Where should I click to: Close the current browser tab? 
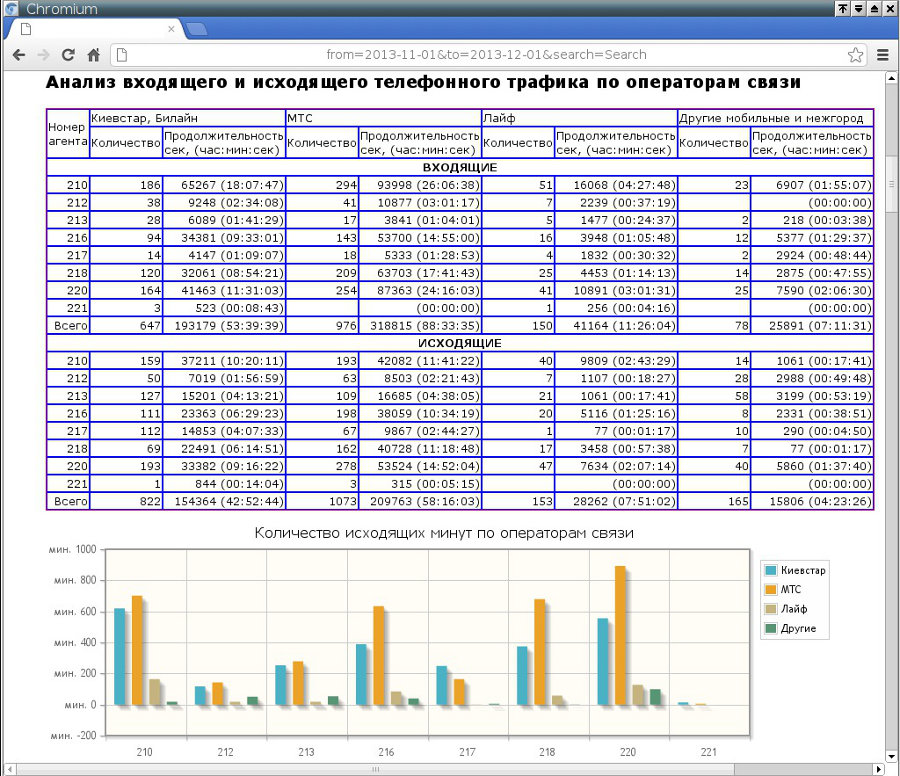pos(171,30)
